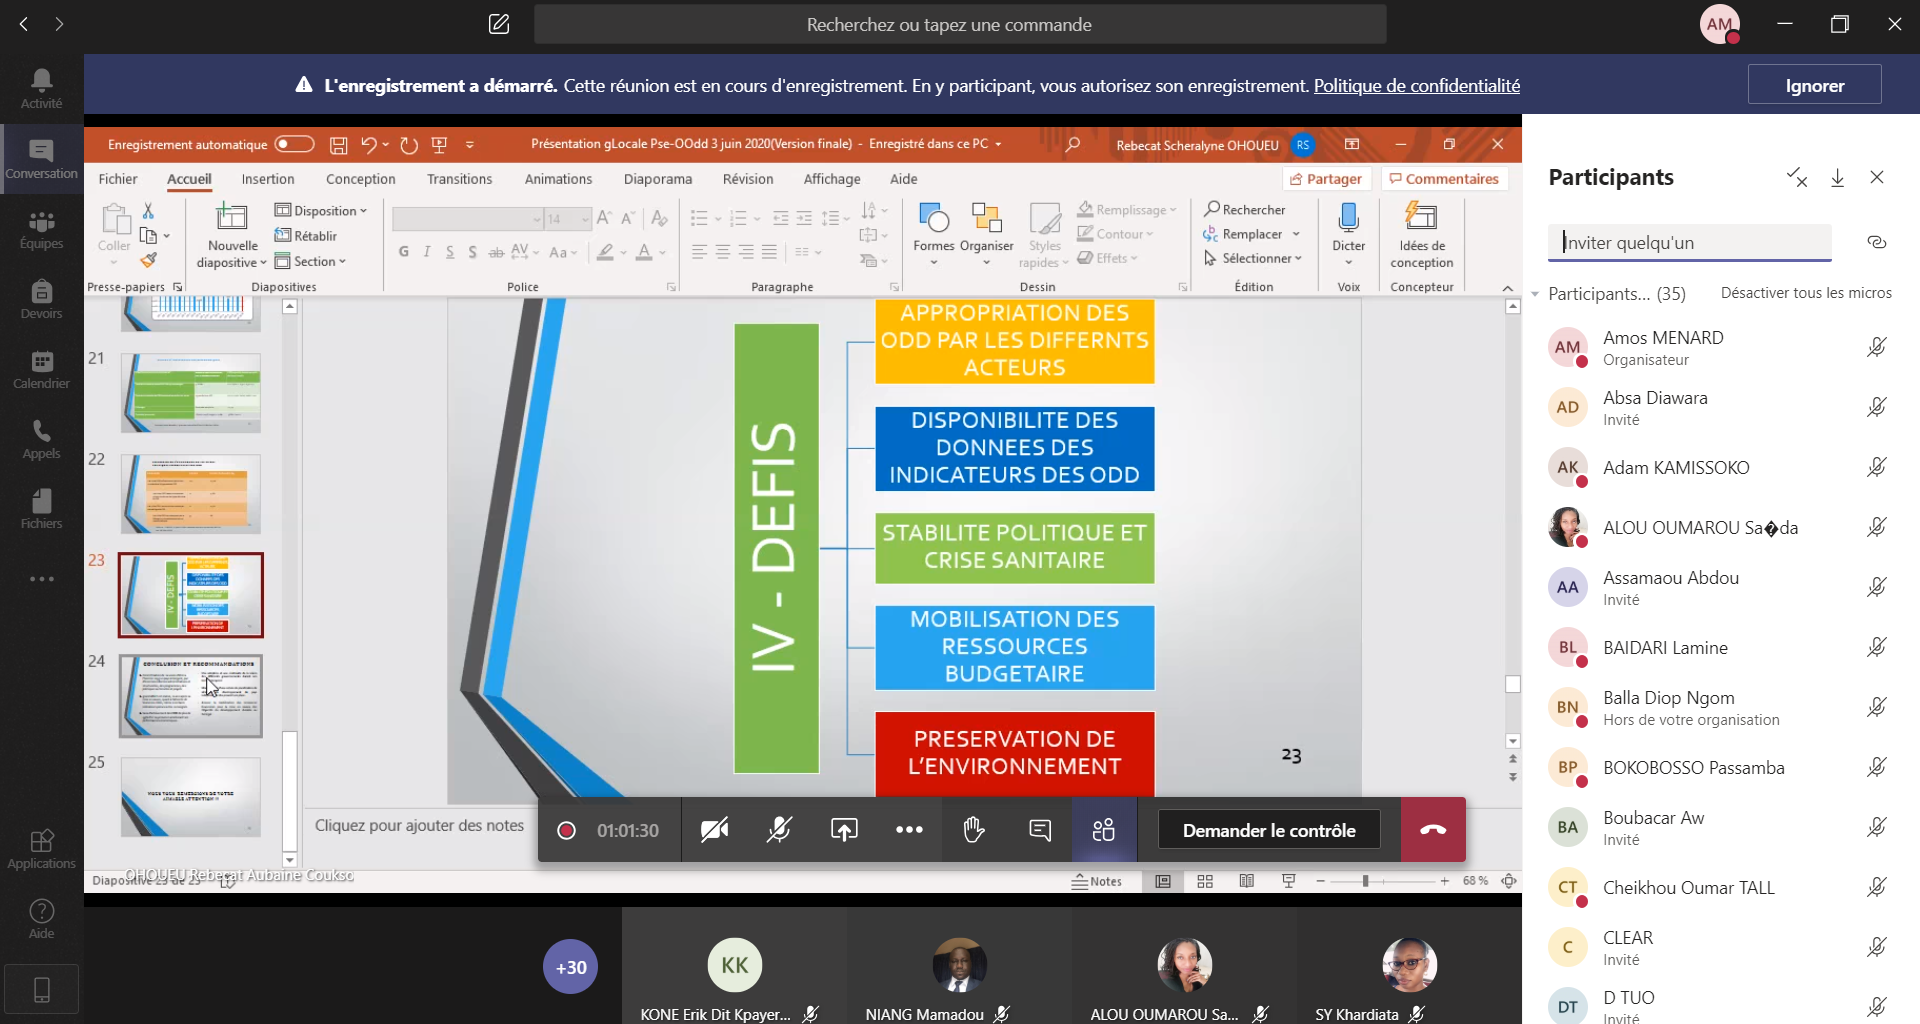Click Demander le contrôle button
The width and height of the screenshot is (1920, 1024).
point(1269,830)
